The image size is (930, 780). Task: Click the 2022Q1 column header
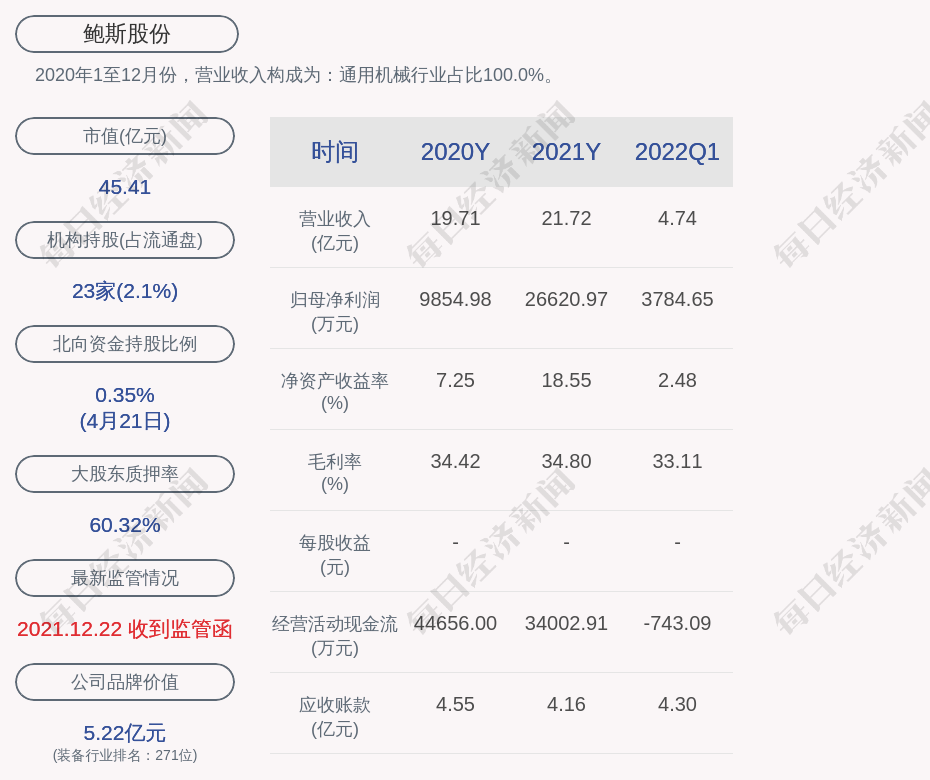coord(677,152)
